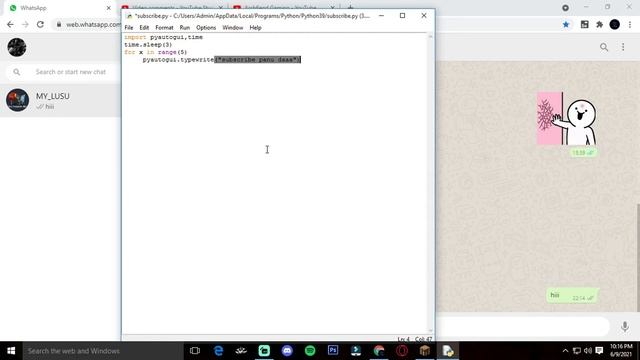The image size is (640, 360).
Task: Click Search the web and Windows box
Action: click(x=103, y=351)
